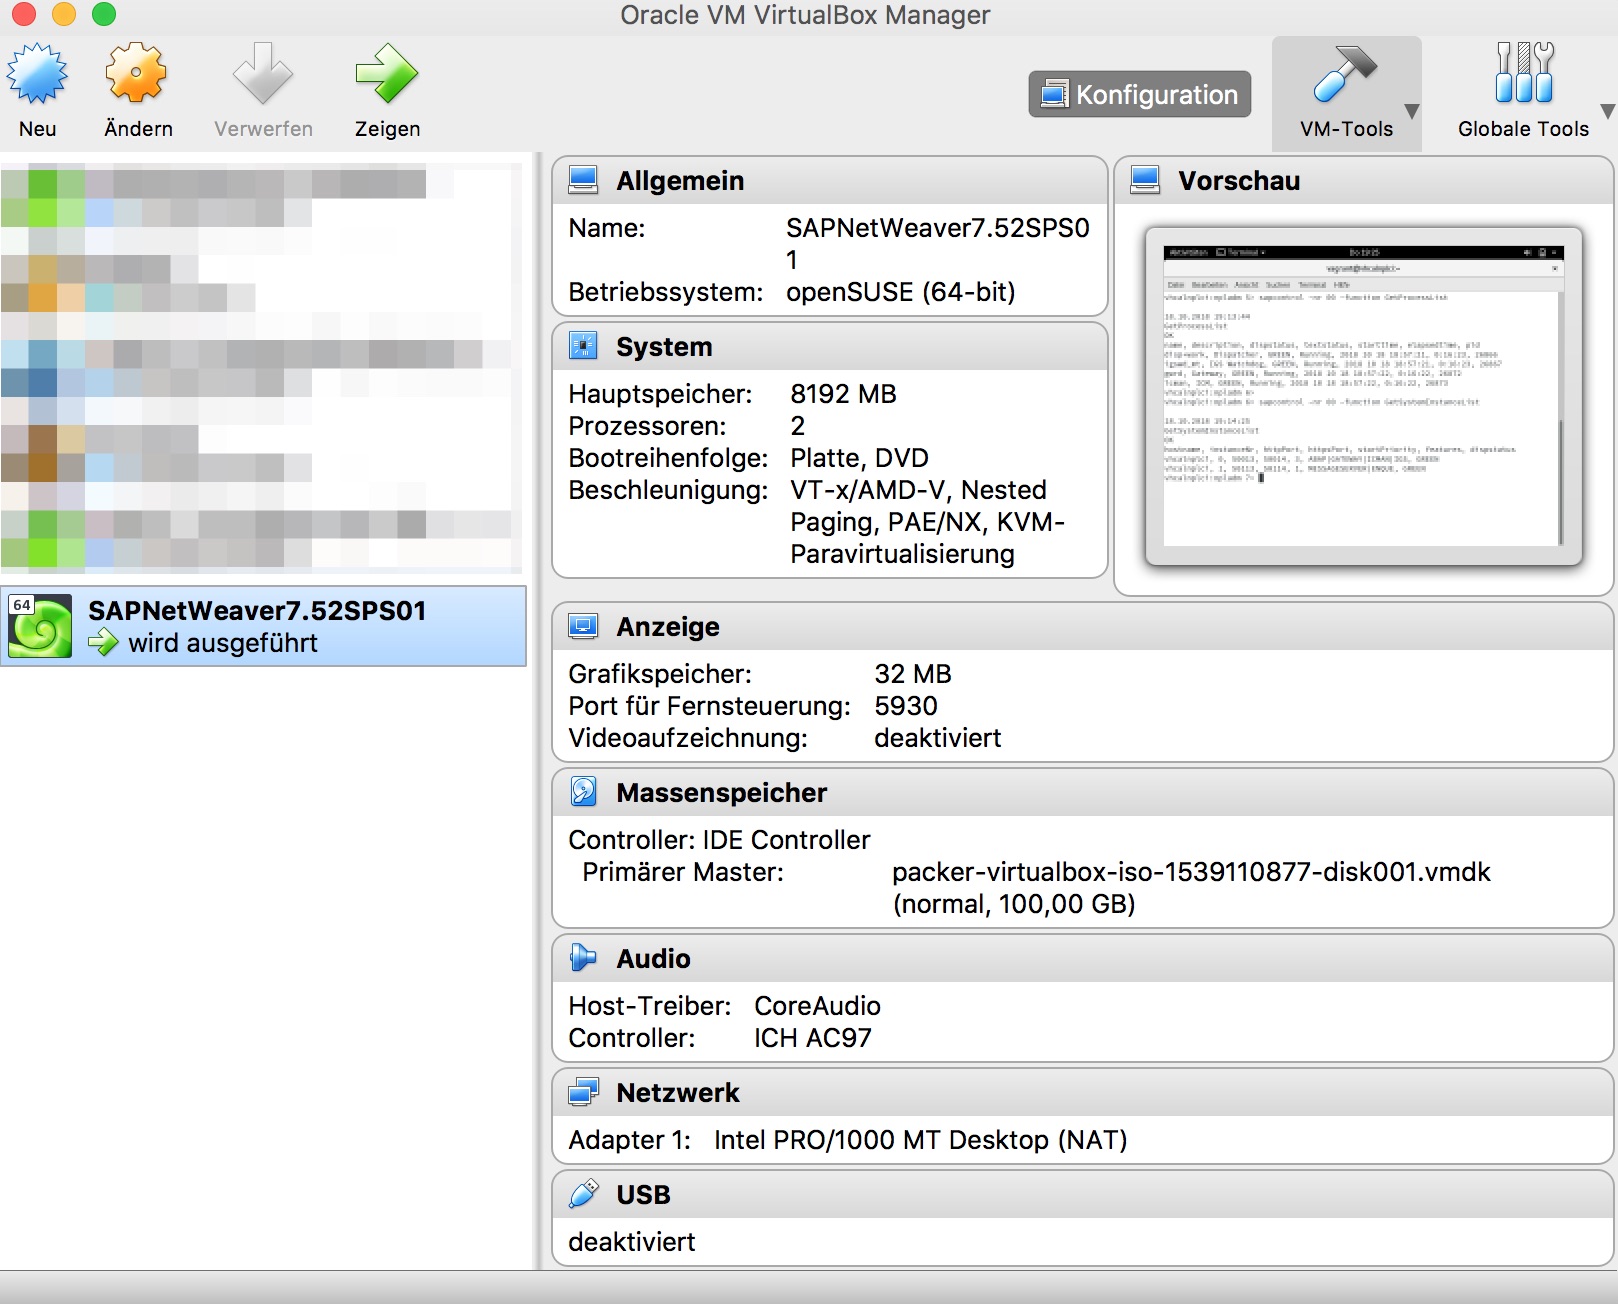Select the SAPNetWeaver7.52SPS01 VM in list

point(263,626)
